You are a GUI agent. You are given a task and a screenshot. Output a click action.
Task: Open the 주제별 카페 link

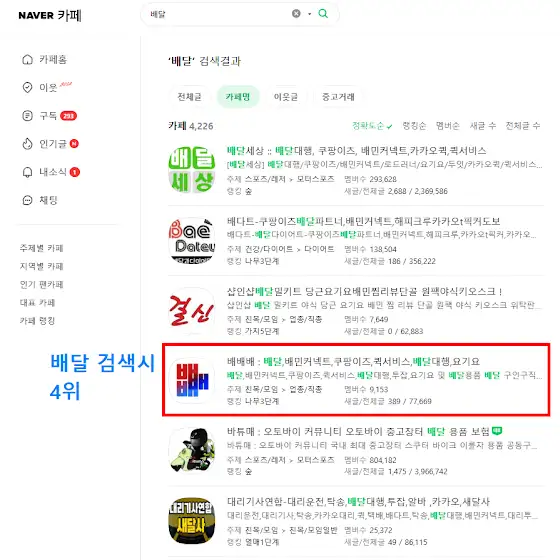pyautogui.click(x=41, y=248)
